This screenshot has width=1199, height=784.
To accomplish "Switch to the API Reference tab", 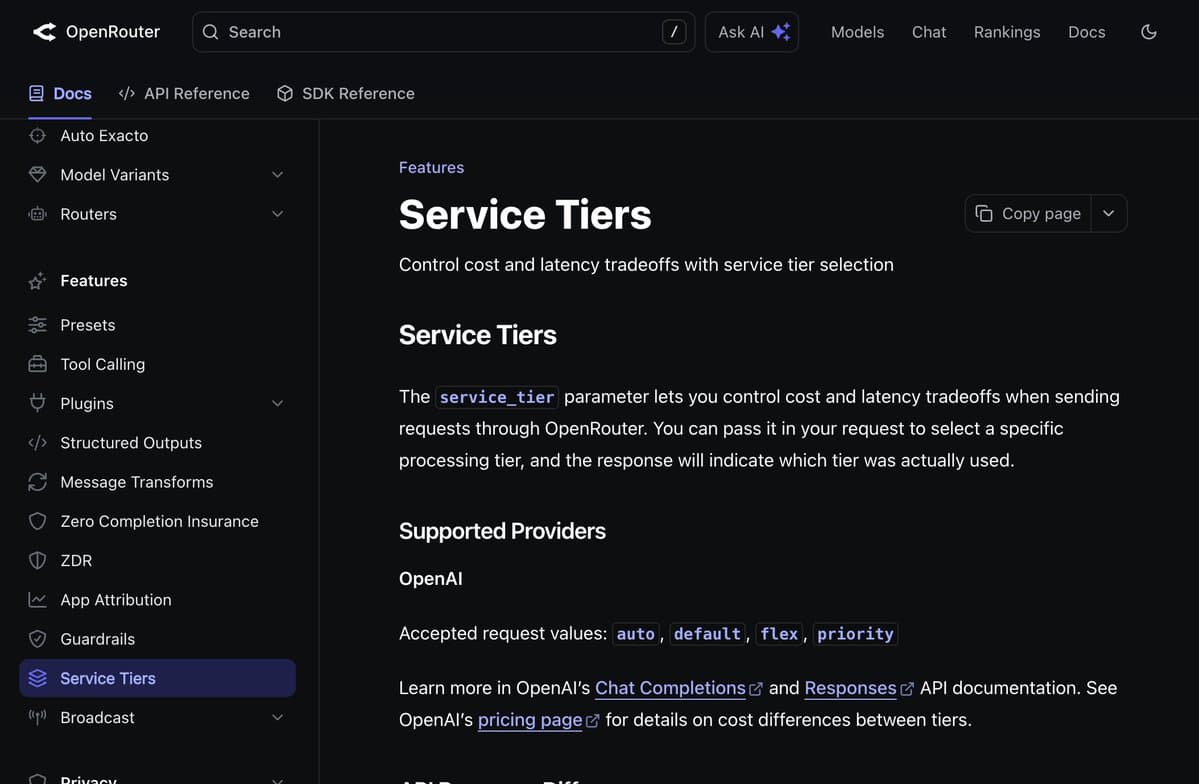I will pos(184,93).
